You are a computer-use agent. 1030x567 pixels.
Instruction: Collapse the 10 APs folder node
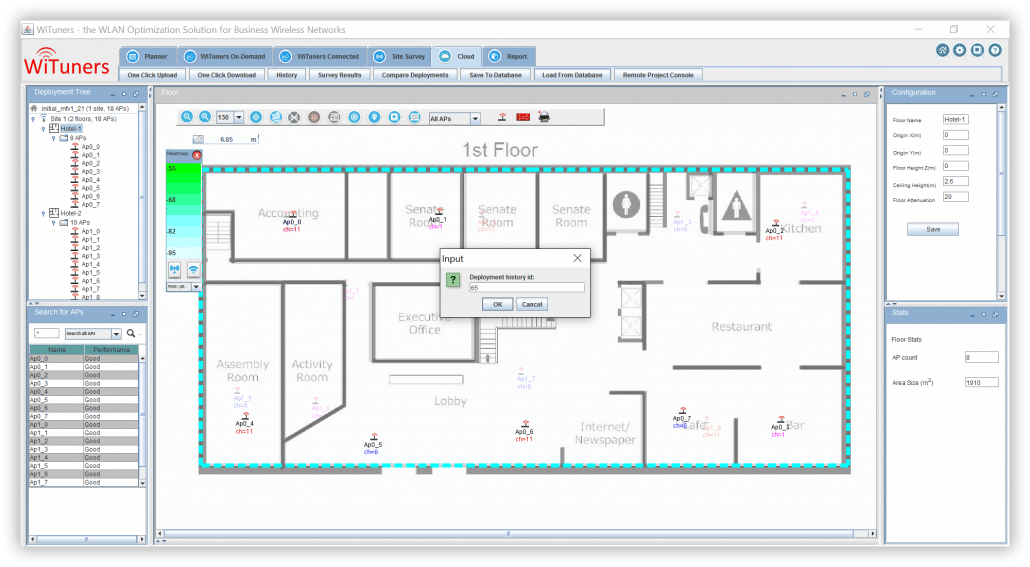click(53, 223)
